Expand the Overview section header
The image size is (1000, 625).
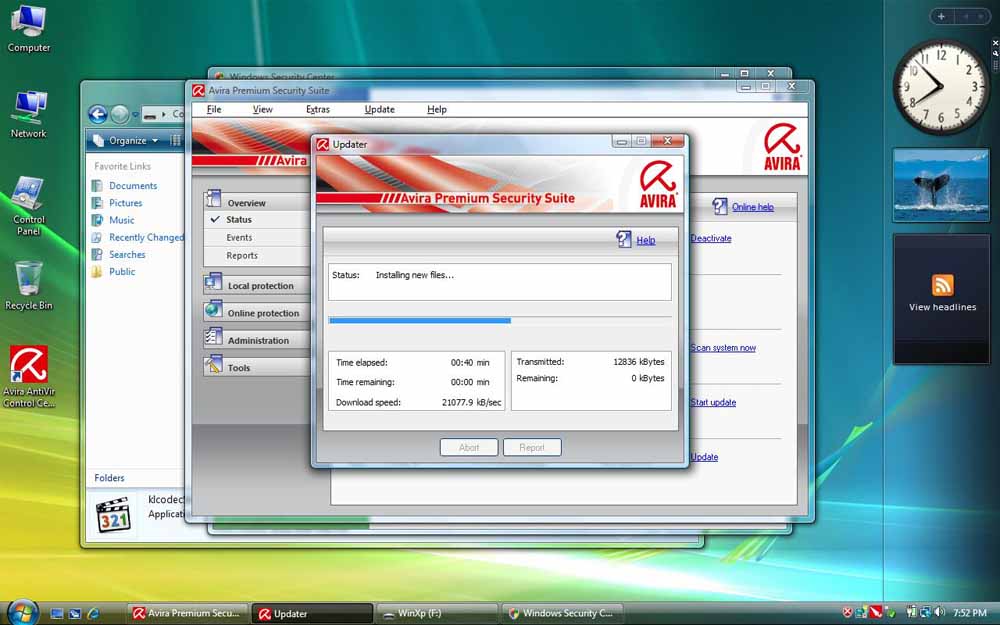point(246,203)
